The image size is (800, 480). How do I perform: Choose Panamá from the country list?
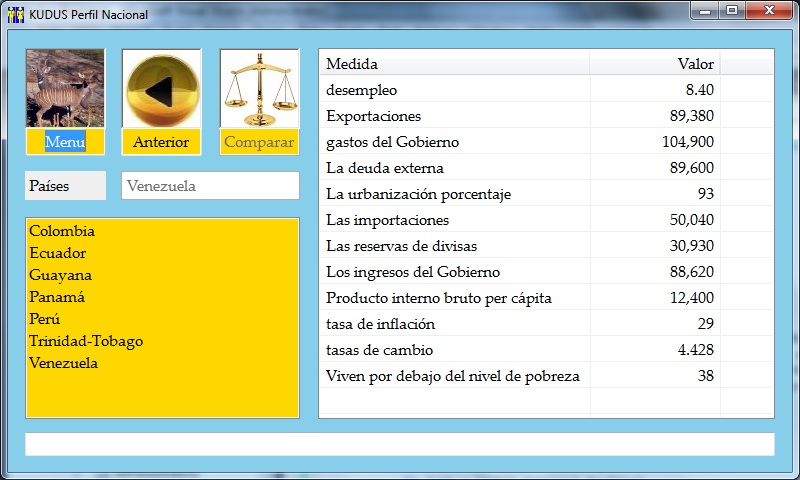click(57, 297)
